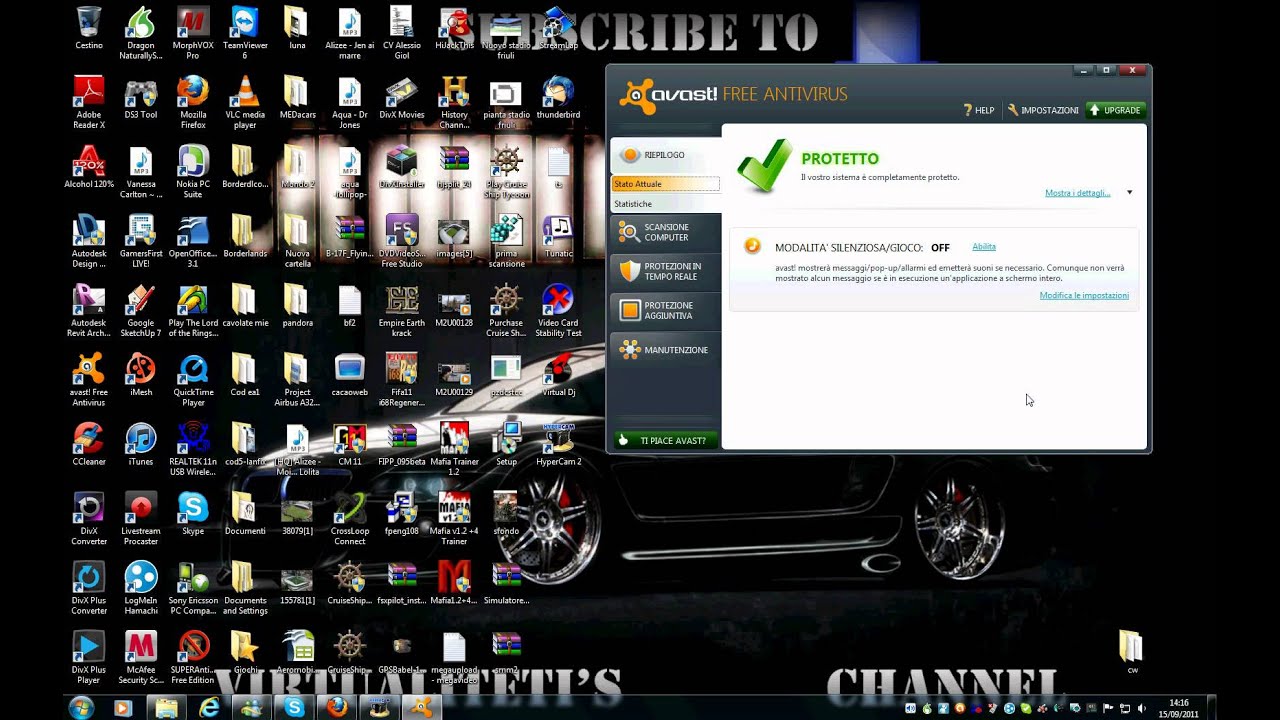Open Livestream Procaster desktop icon
The width and height of the screenshot is (1280, 720).
141,519
